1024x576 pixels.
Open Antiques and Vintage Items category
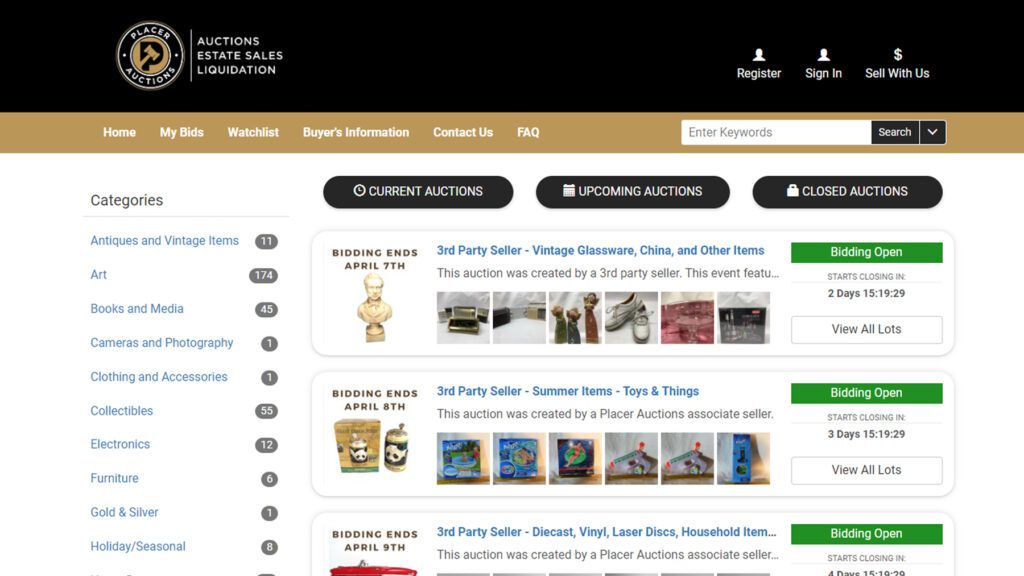[165, 240]
